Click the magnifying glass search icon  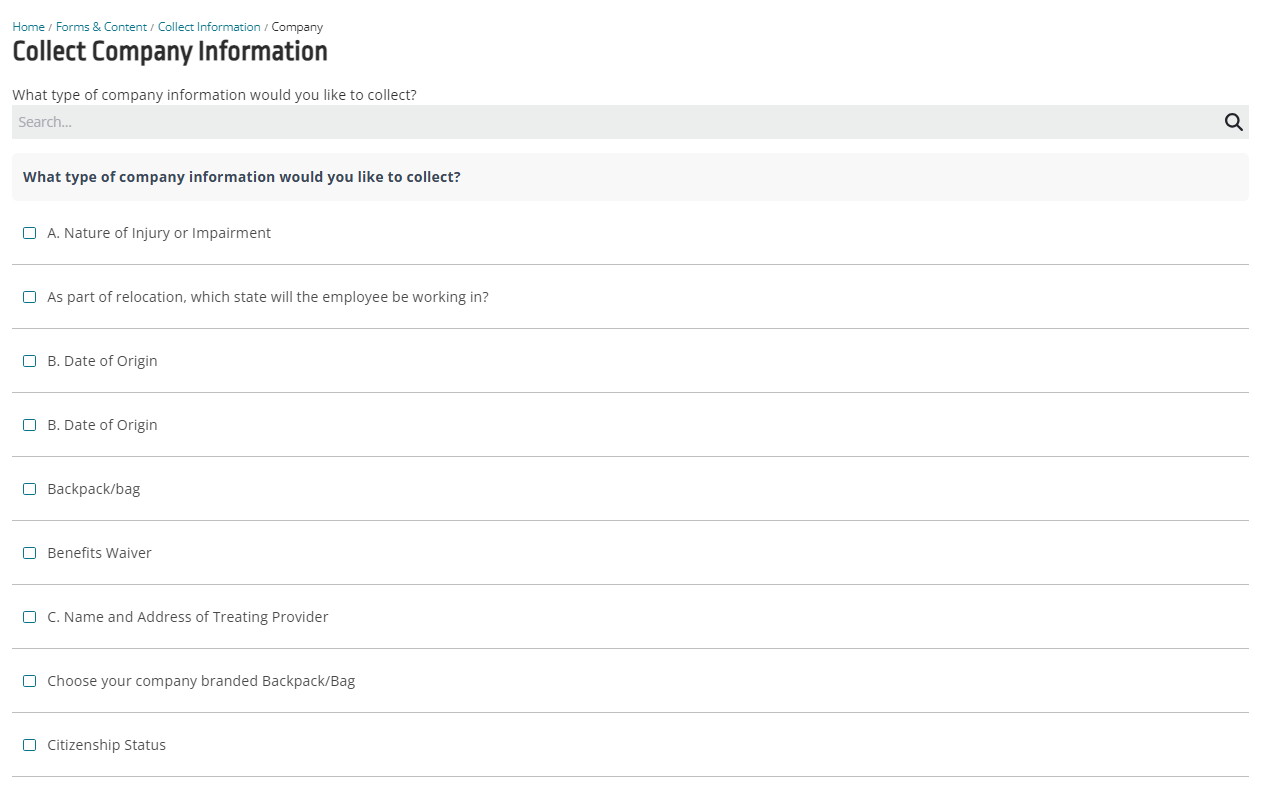(x=1233, y=122)
